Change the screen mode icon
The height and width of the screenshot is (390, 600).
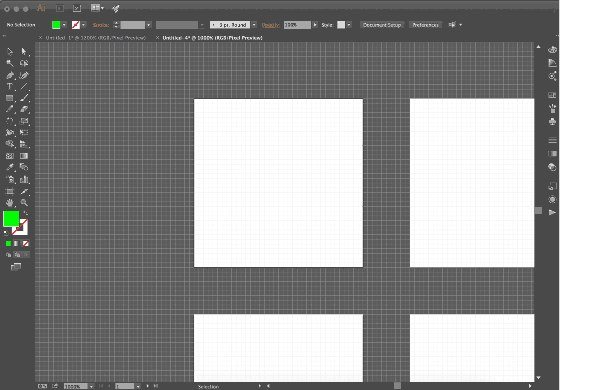coord(16,266)
